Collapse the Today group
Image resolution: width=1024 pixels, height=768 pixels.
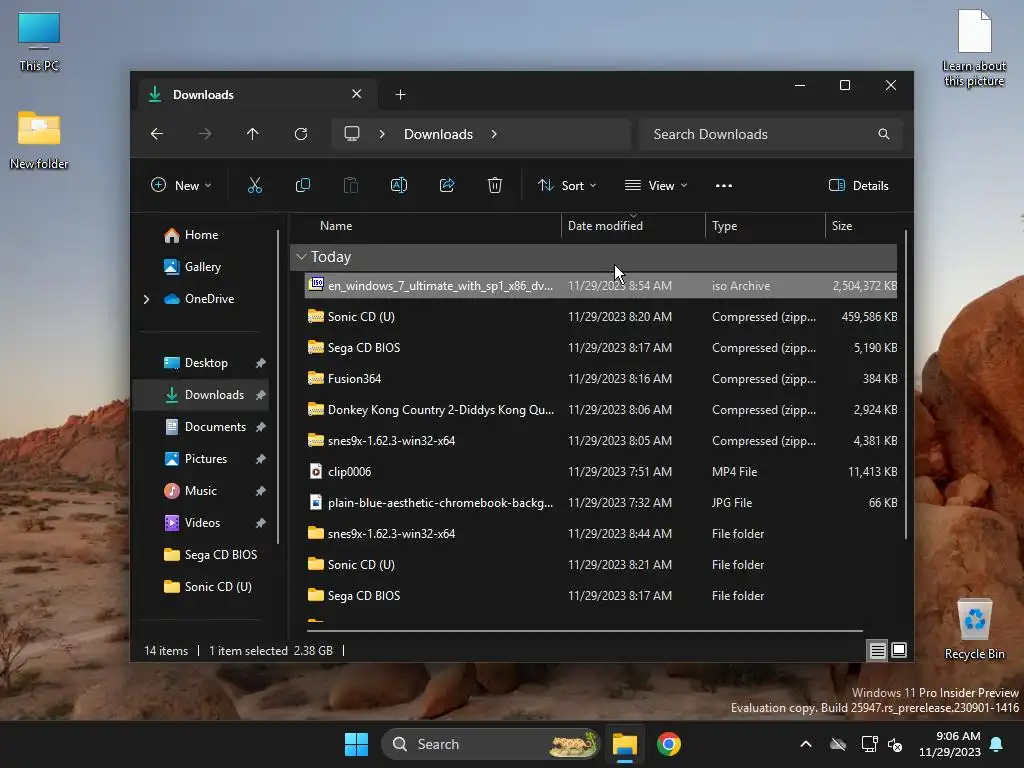(301, 257)
